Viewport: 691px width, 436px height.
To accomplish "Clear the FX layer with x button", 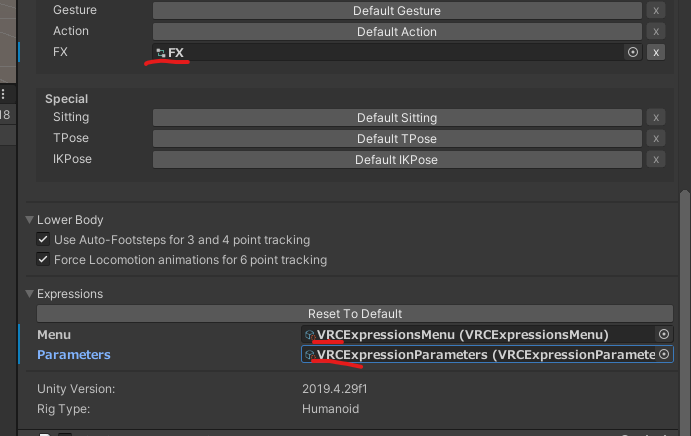I will click(x=656, y=52).
